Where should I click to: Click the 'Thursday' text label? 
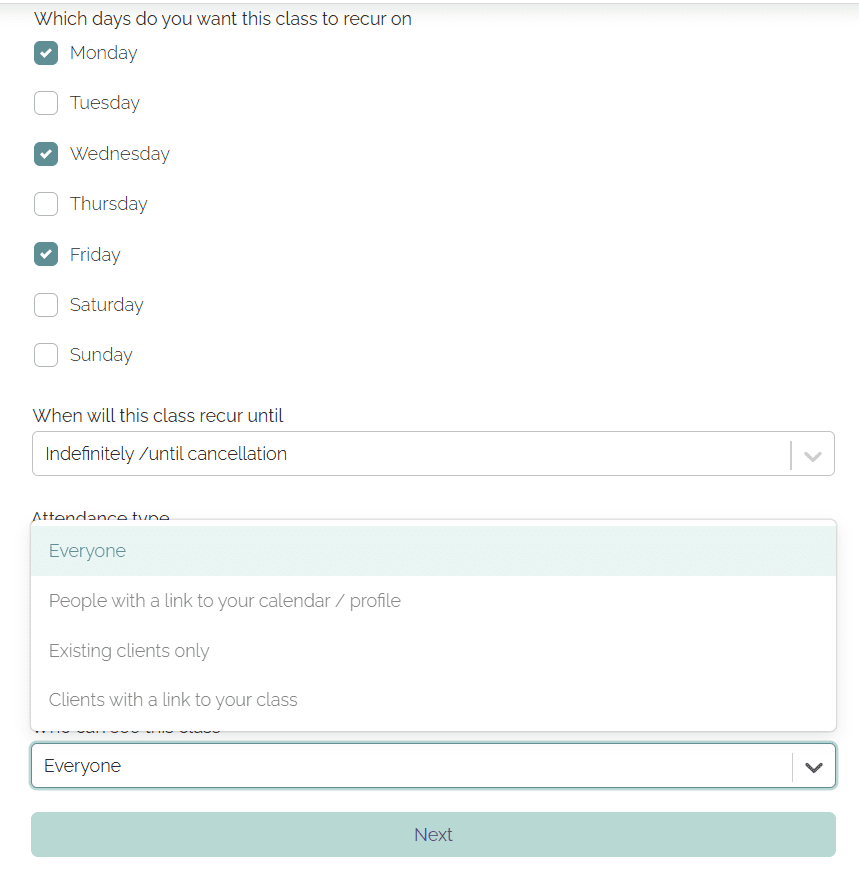pyautogui.click(x=109, y=204)
